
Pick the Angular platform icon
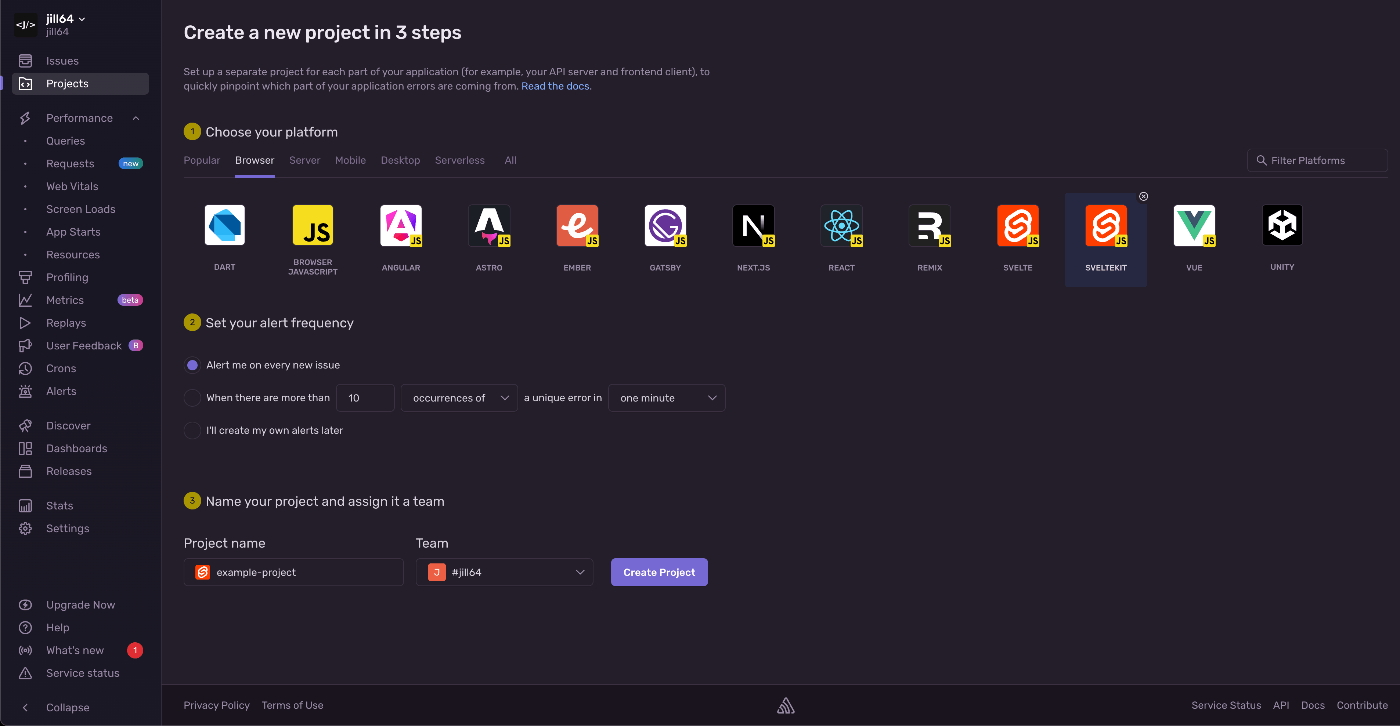point(401,225)
